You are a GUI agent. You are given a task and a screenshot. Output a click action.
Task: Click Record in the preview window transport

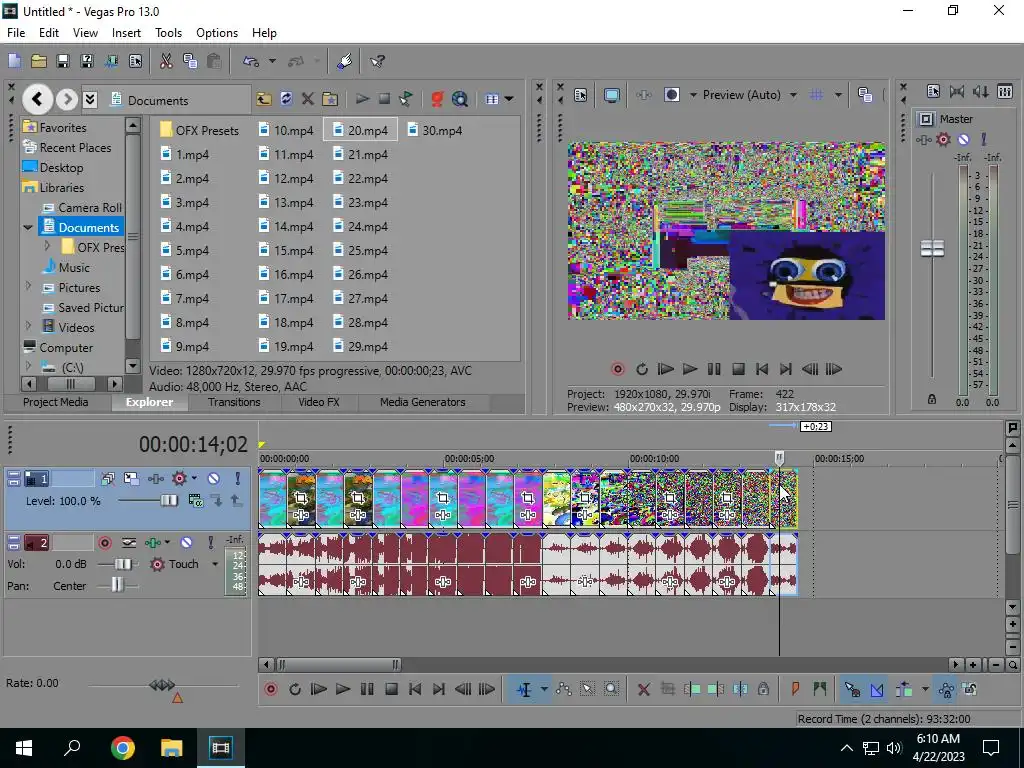click(x=617, y=370)
